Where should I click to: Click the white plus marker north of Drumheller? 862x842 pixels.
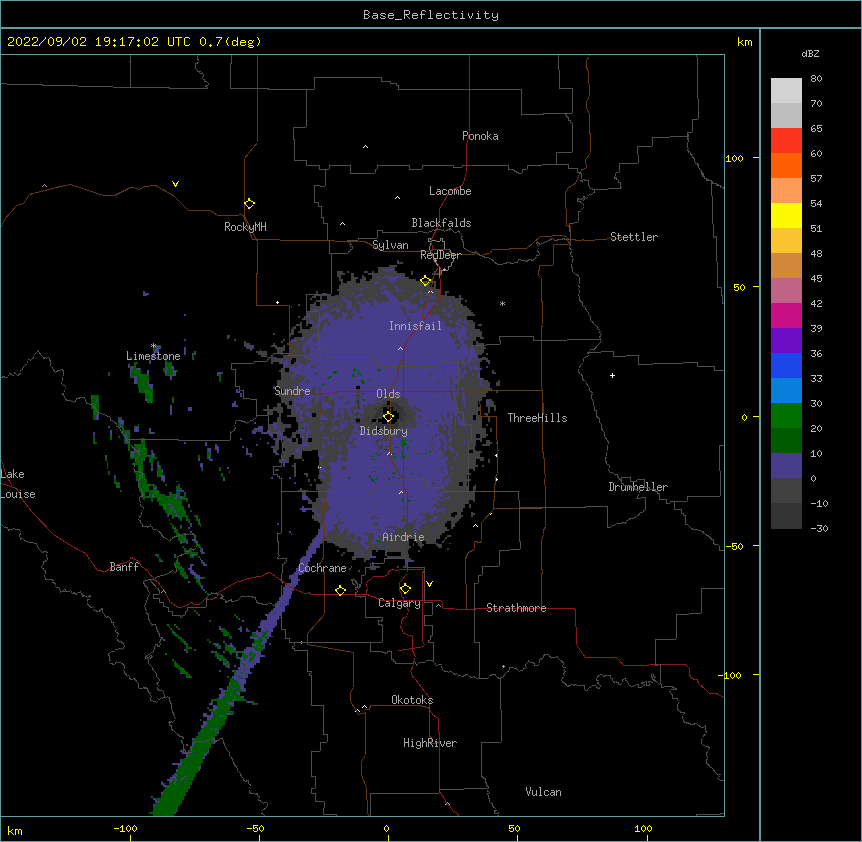click(x=612, y=375)
